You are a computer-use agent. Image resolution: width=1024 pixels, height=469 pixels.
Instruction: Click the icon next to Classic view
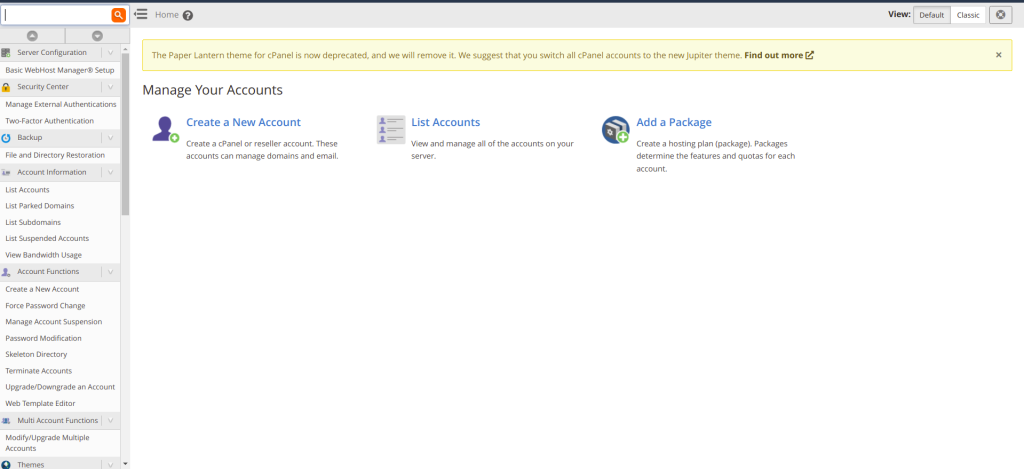1000,15
